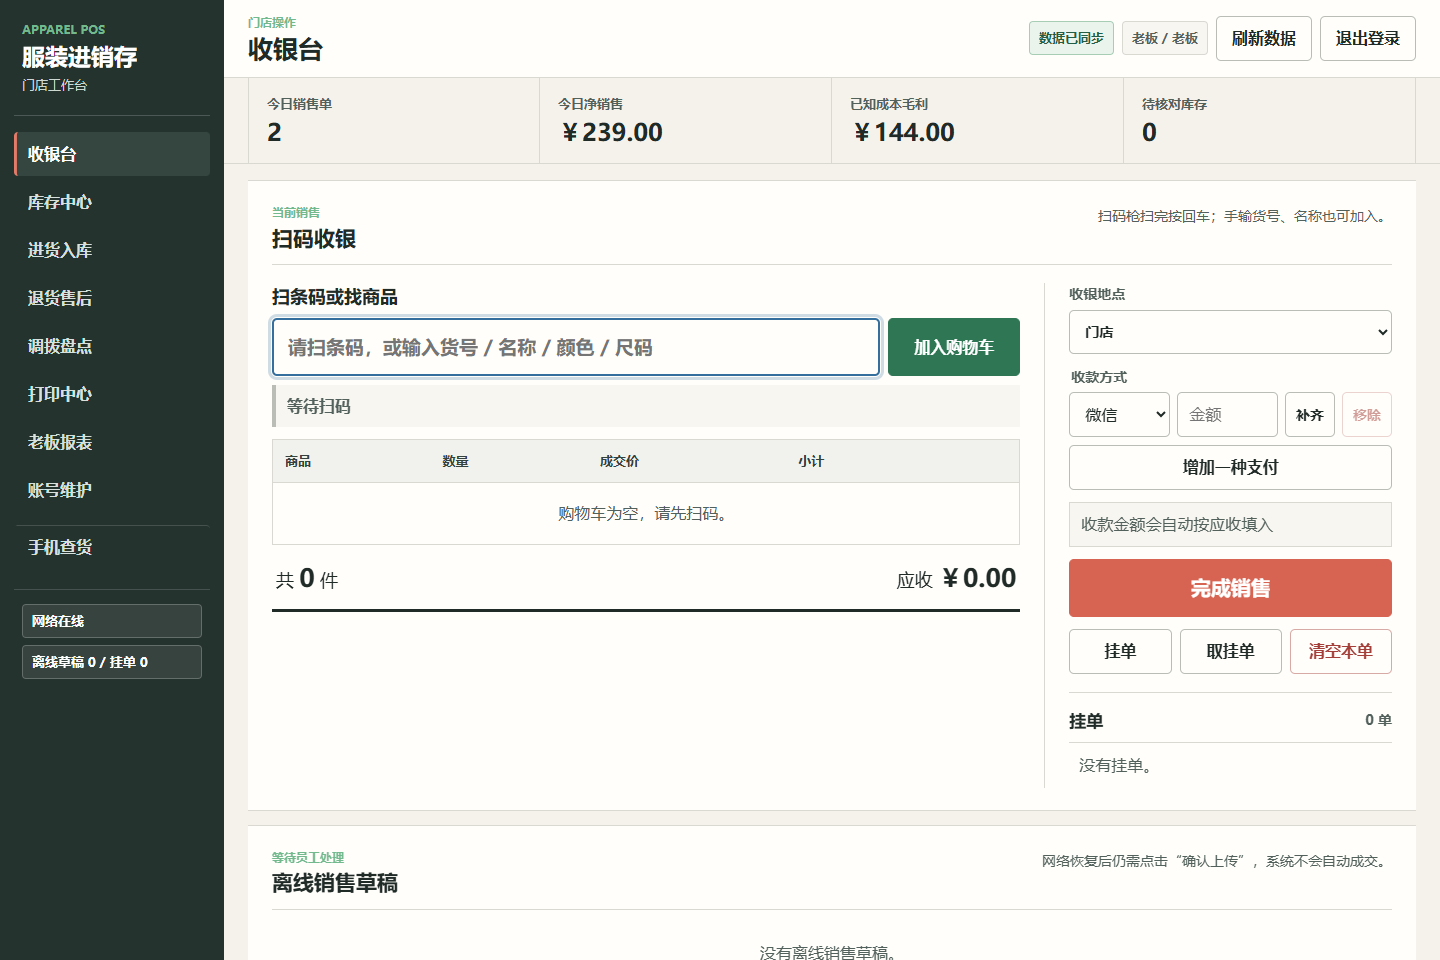1440x960 pixels.
Task: Click the 小计 column header
Action: tap(811, 461)
